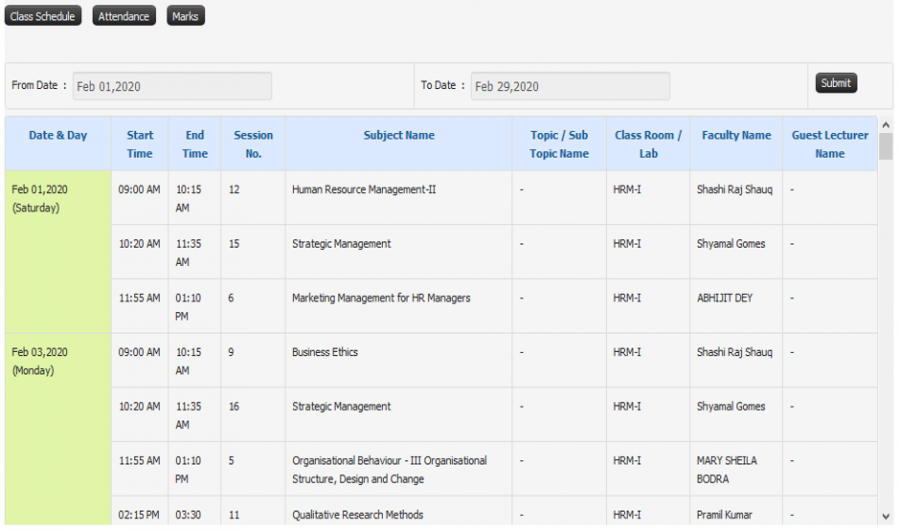Click faculty name MARY SHEILA BODRA

tap(727, 470)
